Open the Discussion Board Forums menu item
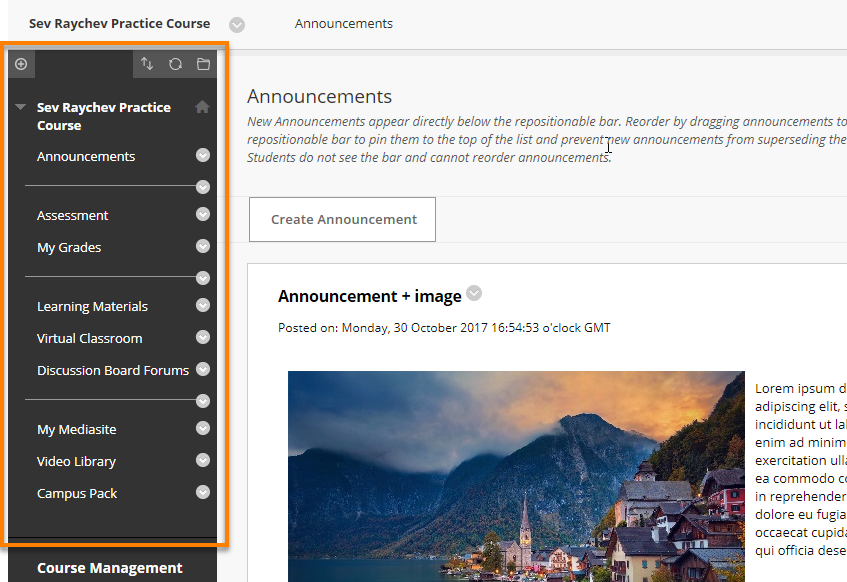 coord(113,371)
